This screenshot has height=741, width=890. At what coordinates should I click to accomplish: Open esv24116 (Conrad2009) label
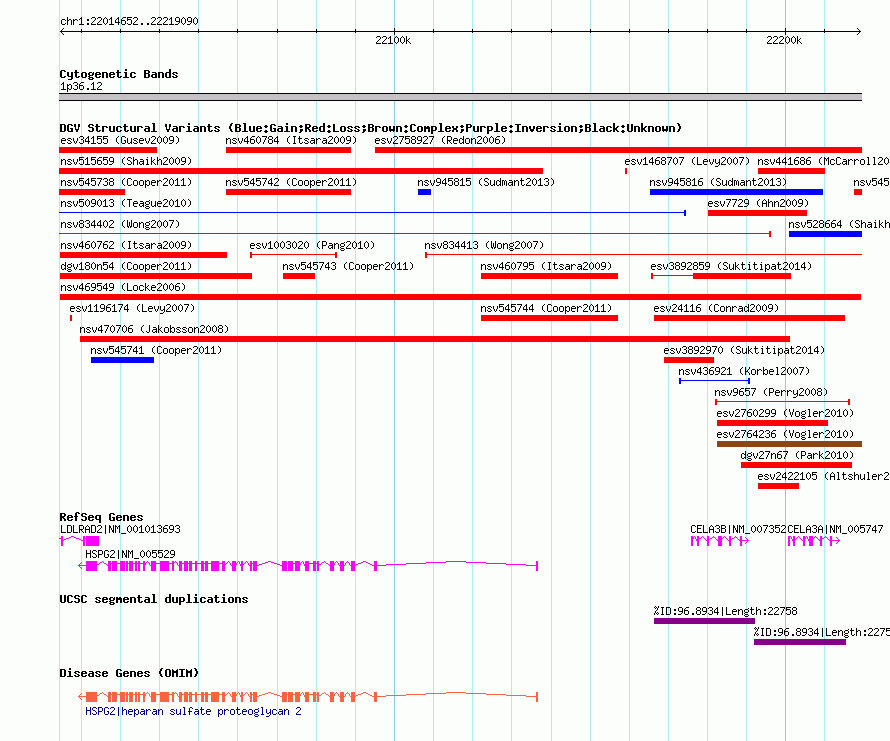pyautogui.click(x=716, y=308)
